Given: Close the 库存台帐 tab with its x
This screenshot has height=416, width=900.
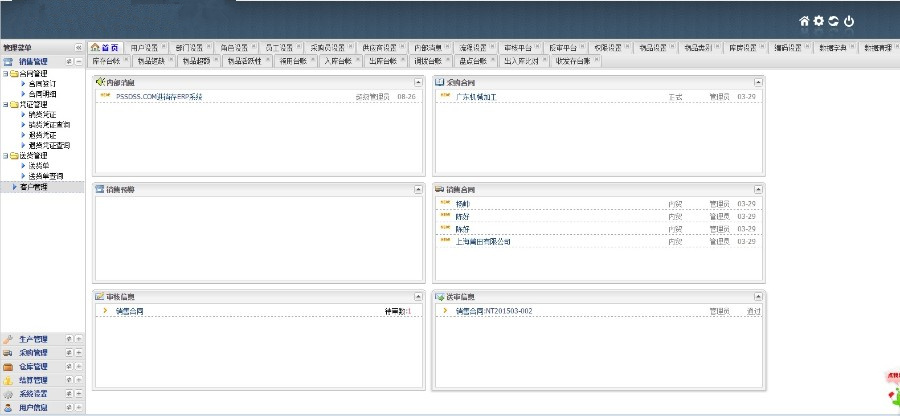Looking at the screenshot, I should (125, 60).
